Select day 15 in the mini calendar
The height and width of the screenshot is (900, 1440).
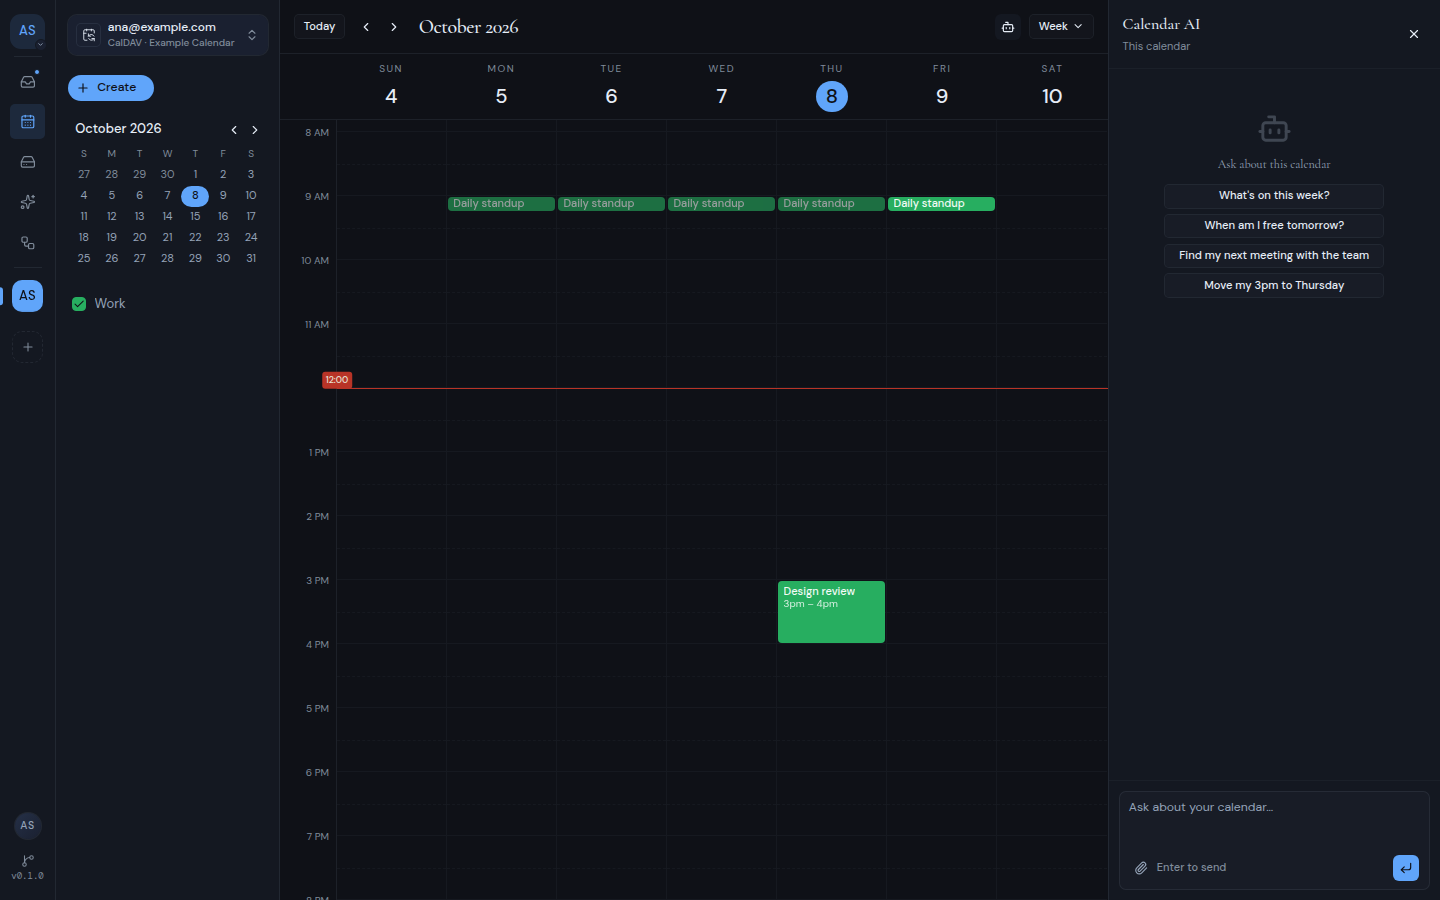tap(195, 217)
